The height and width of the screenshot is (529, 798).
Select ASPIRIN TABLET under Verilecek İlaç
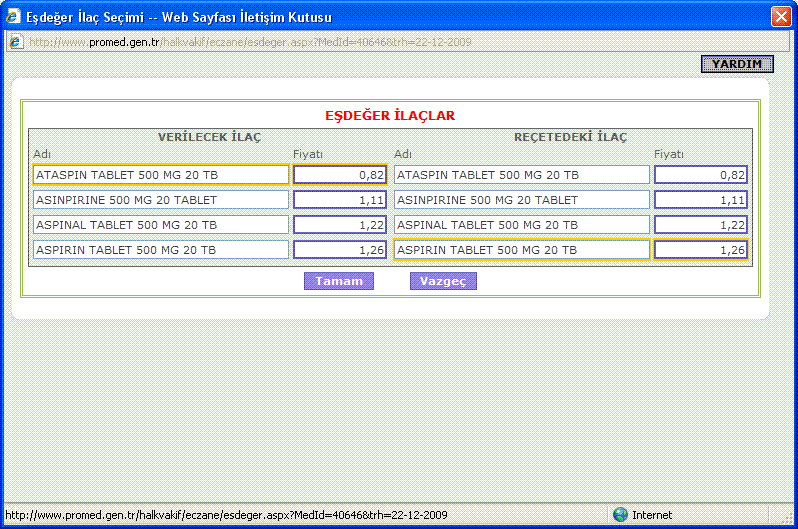coord(161,249)
